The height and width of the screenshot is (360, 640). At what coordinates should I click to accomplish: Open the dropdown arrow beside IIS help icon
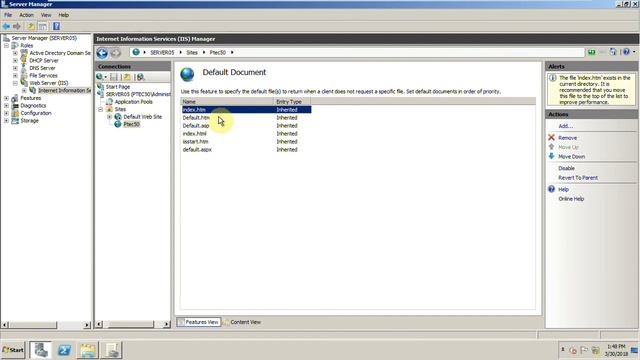click(x=634, y=52)
